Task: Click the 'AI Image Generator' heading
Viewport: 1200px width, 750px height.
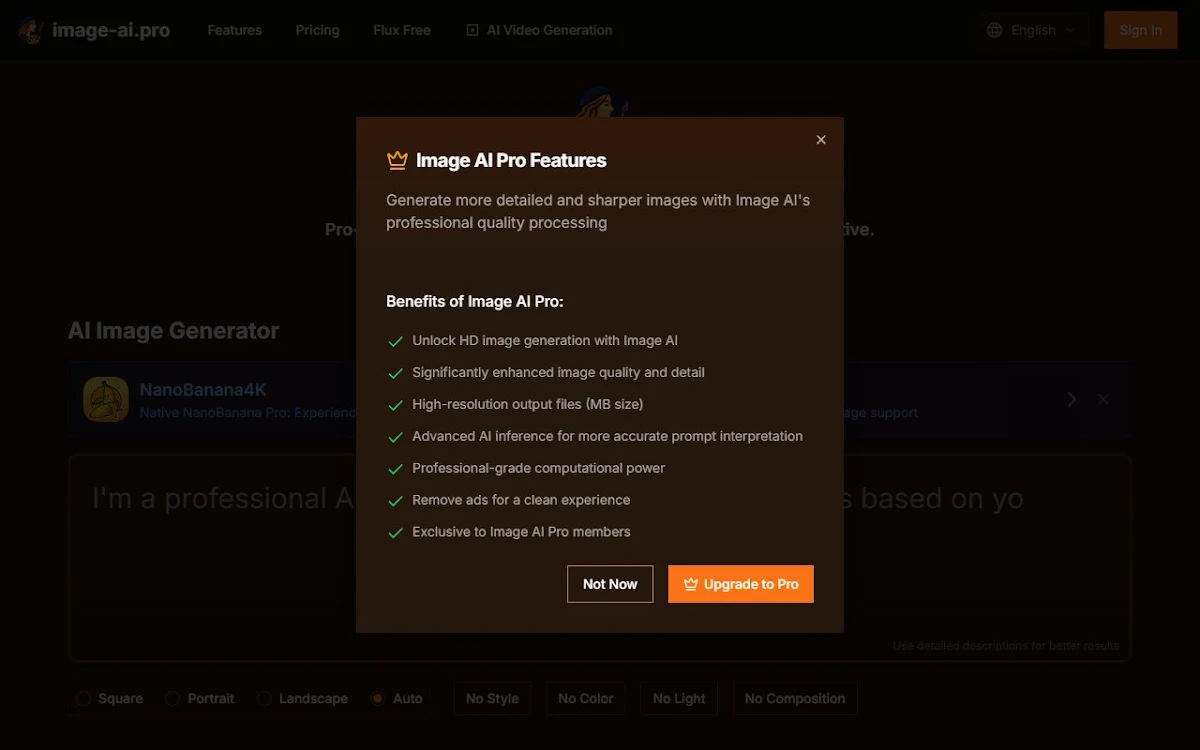Action: pyautogui.click(x=174, y=331)
